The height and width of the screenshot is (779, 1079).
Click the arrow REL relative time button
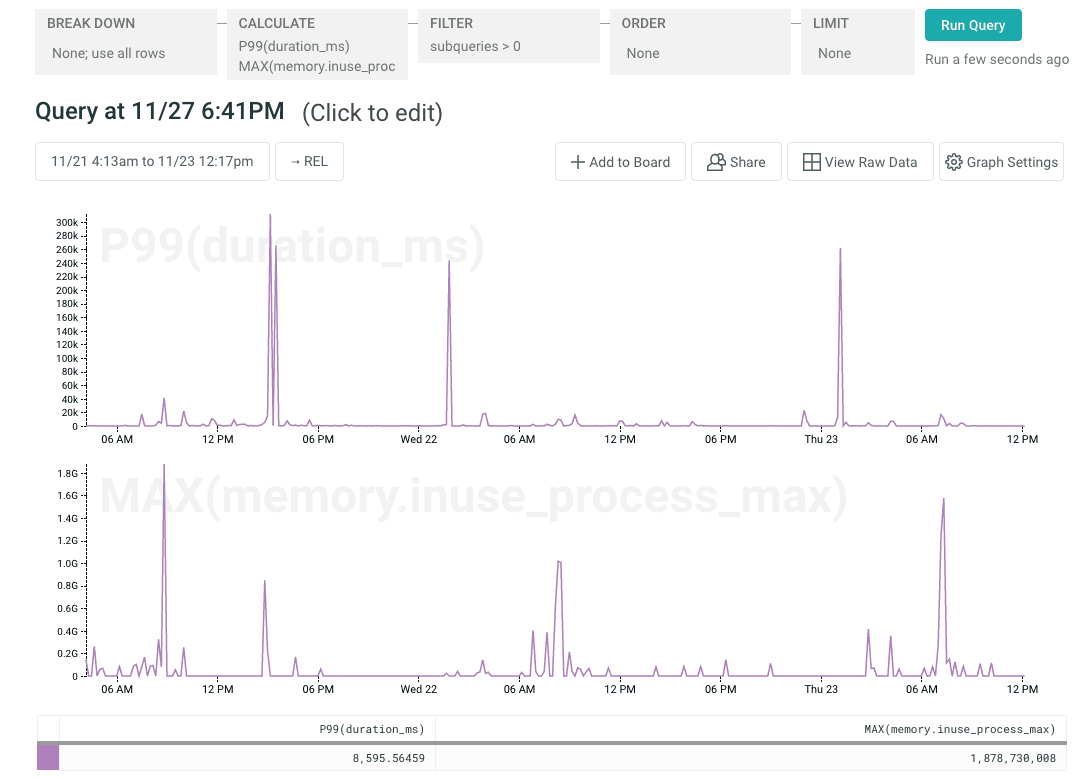click(309, 162)
